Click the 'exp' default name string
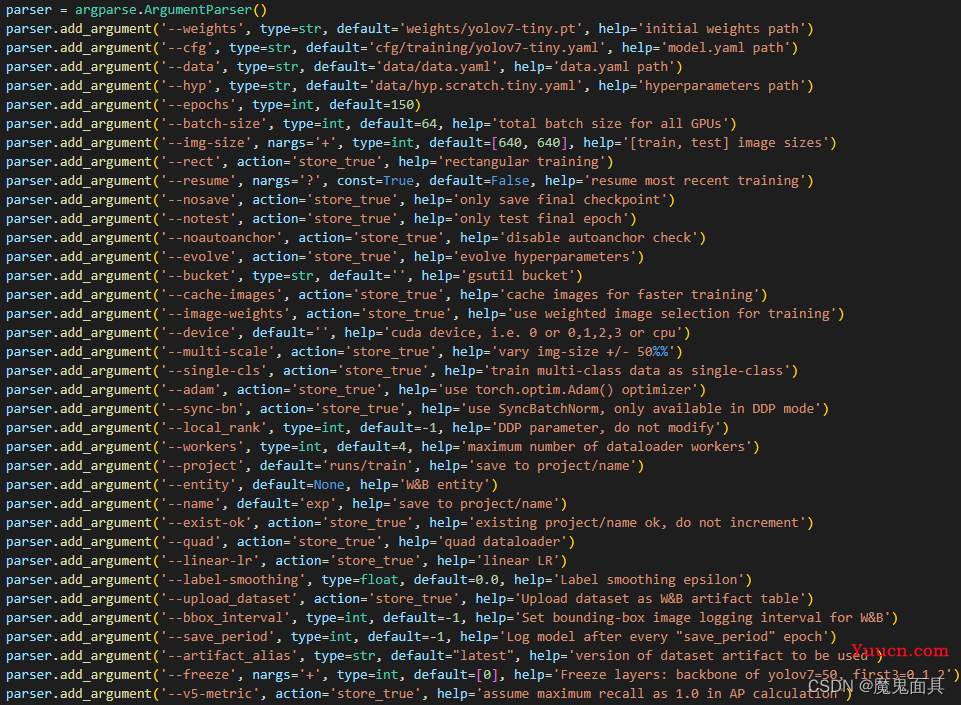The width and height of the screenshot is (961, 705). [317, 504]
